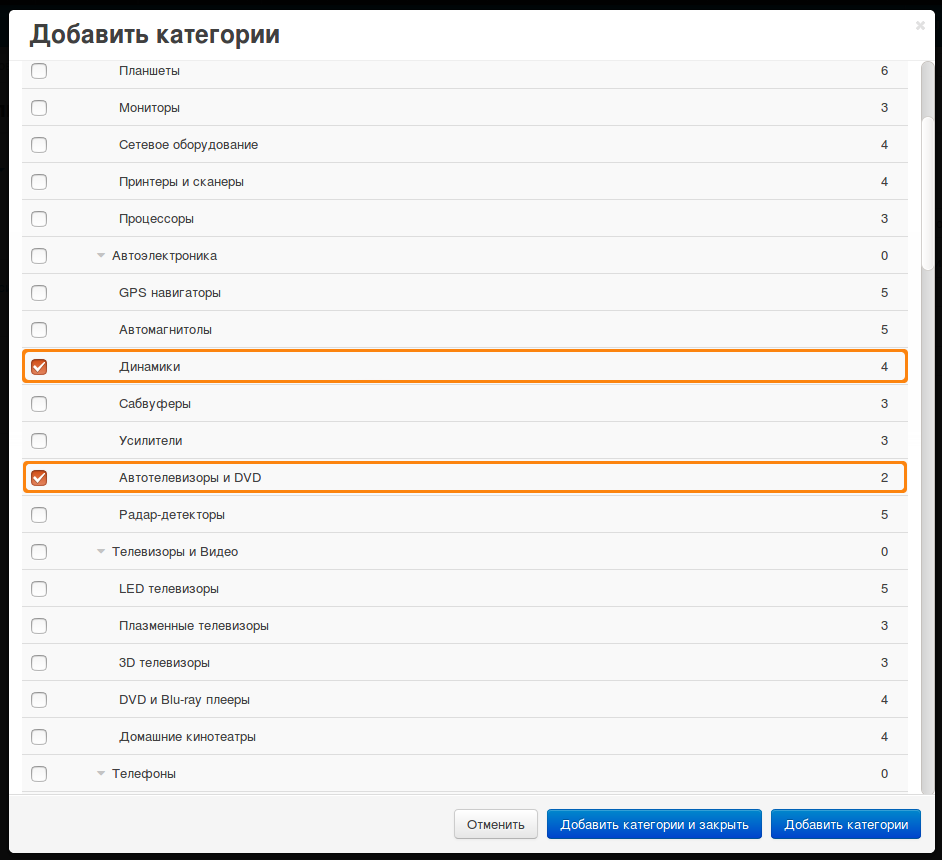942x860 pixels.
Task: Click Добавить категории и закрыть button
Action: (x=654, y=825)
